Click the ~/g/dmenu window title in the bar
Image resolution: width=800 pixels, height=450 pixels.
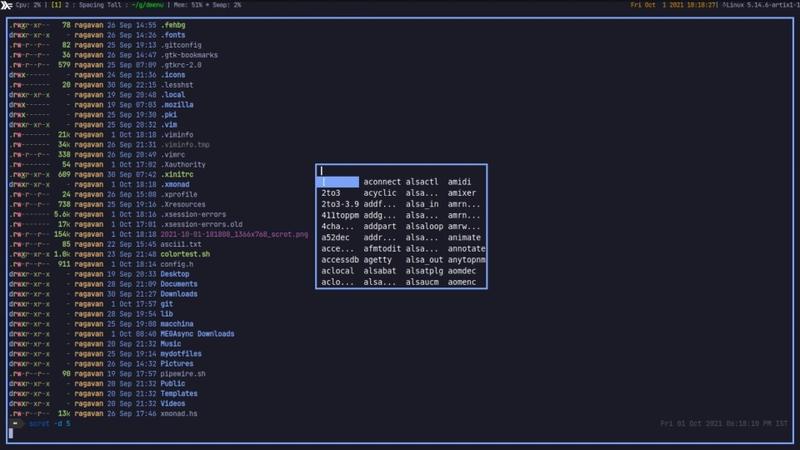point(147,5)
